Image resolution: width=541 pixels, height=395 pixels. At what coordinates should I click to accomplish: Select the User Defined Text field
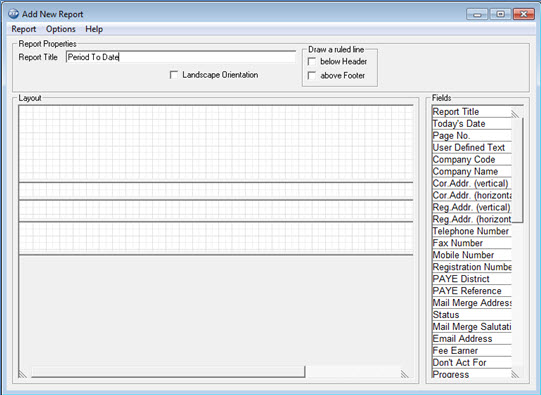472,148
